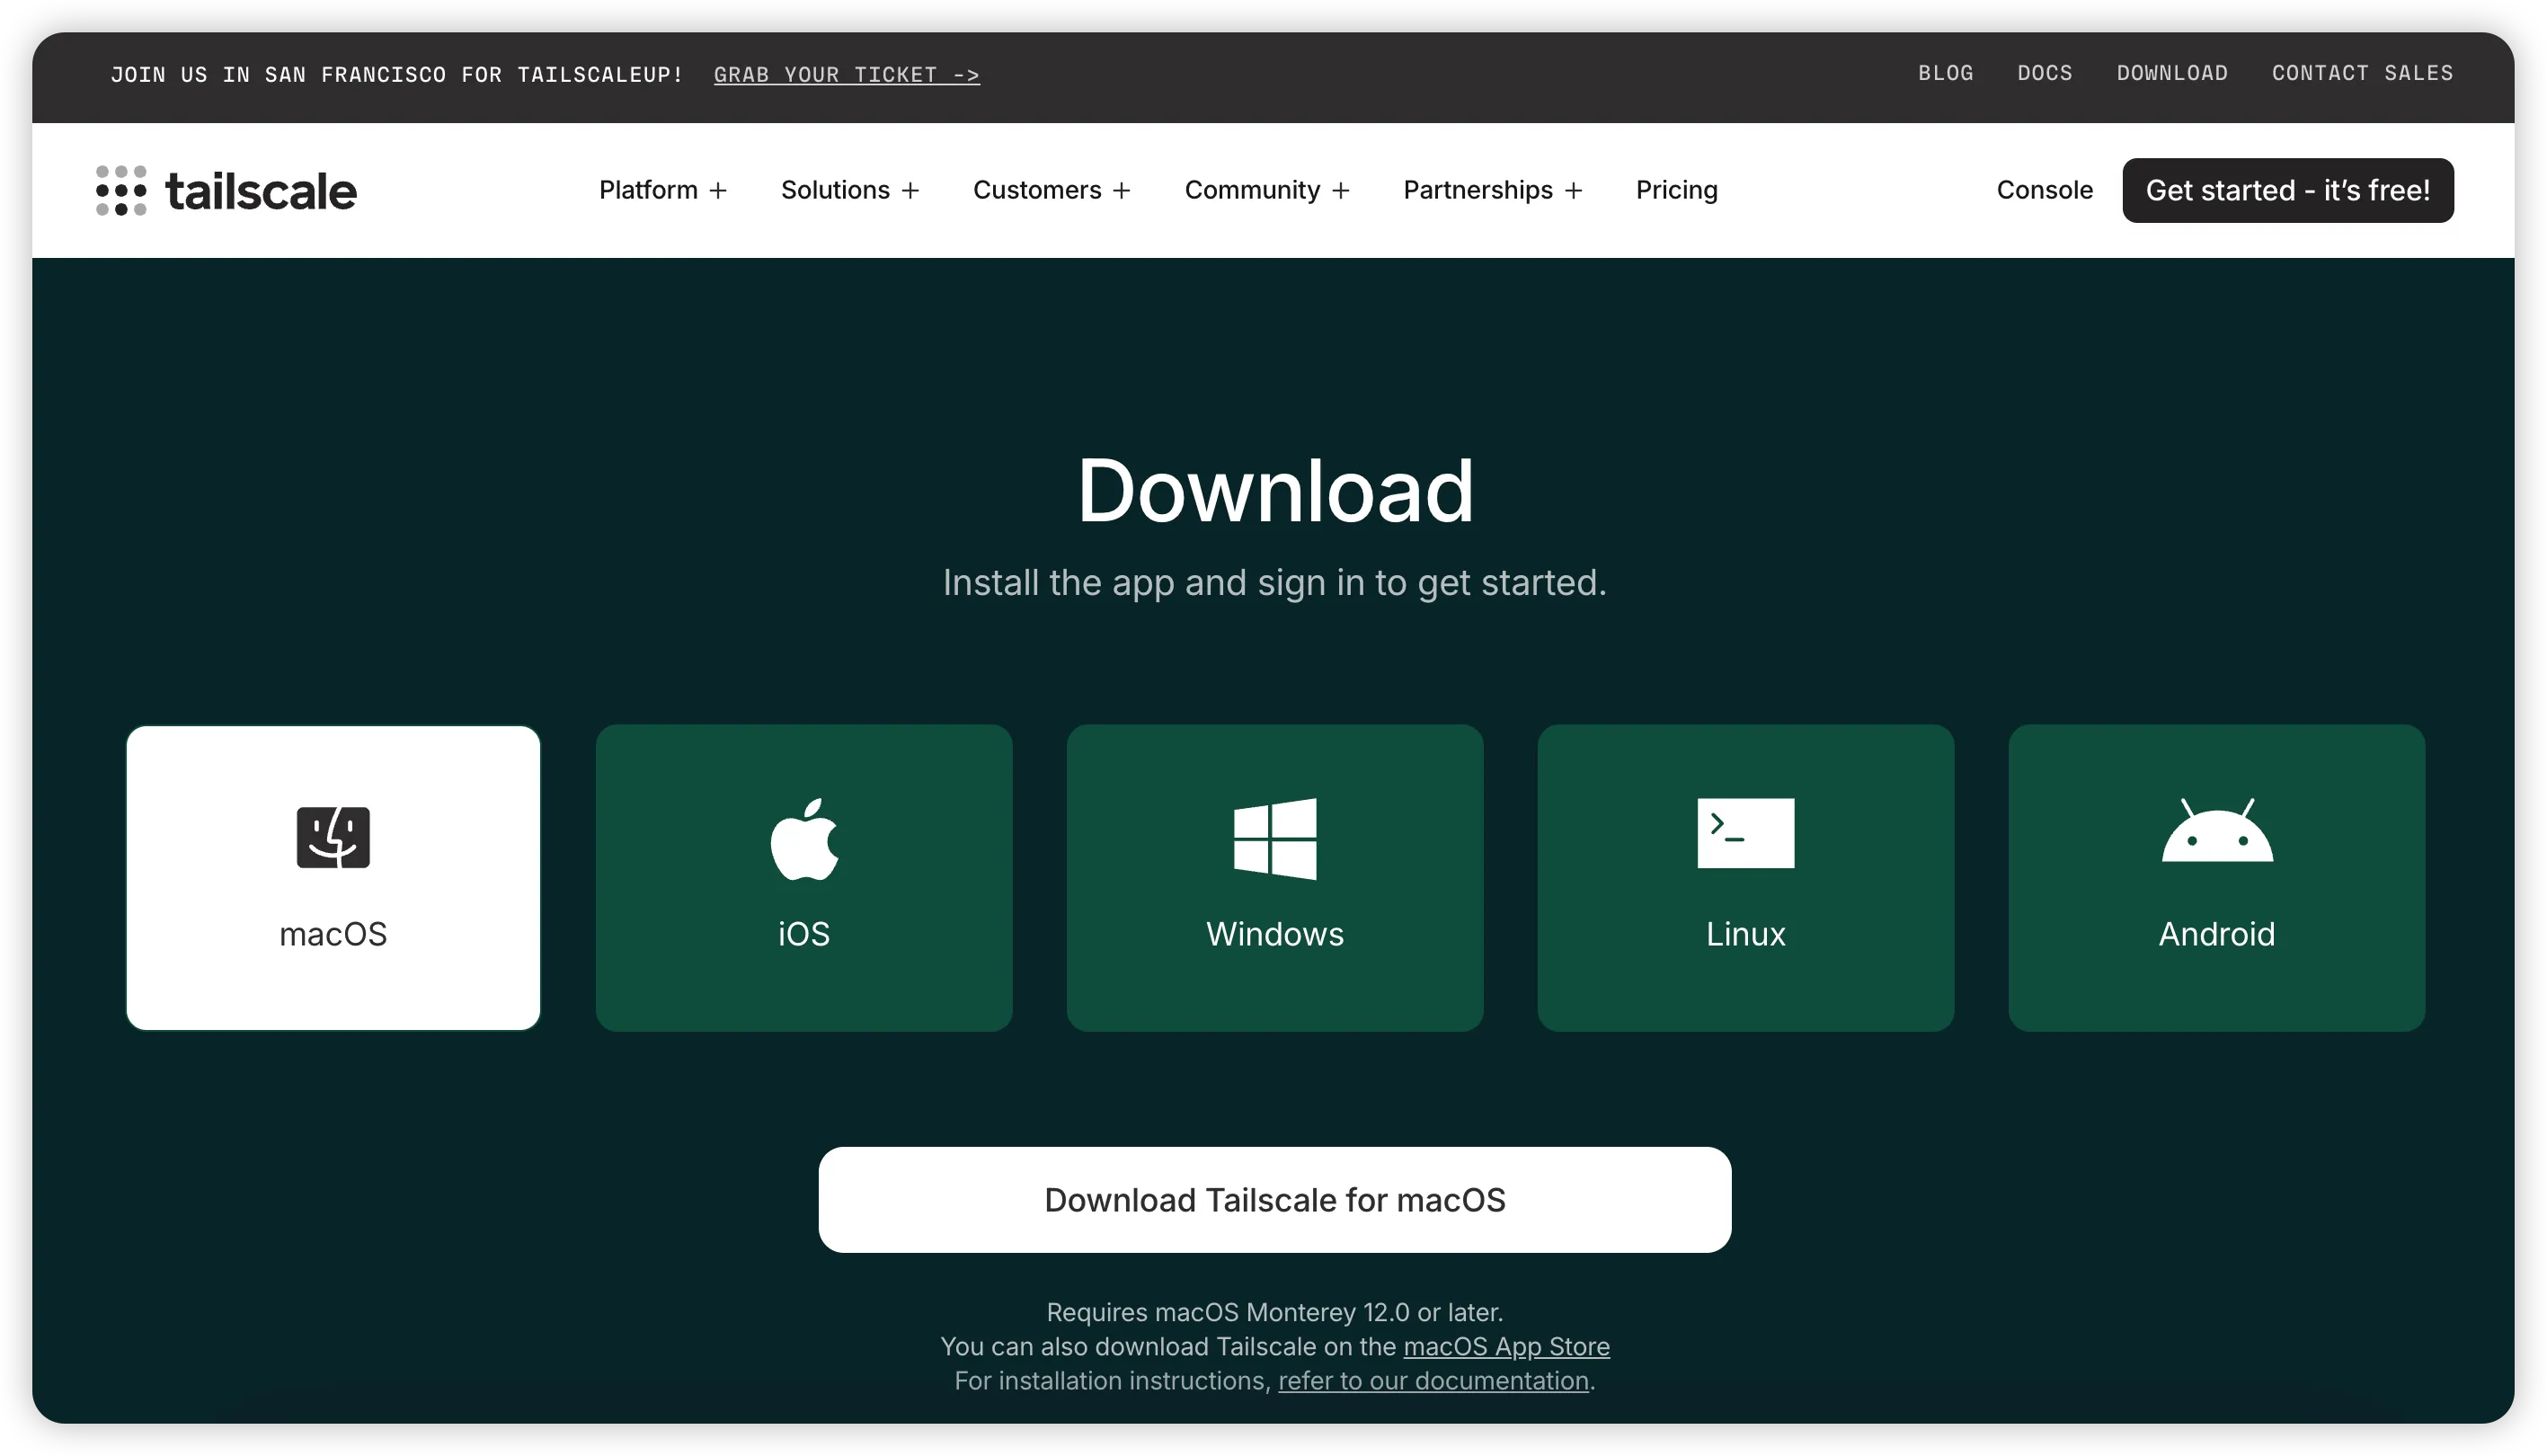Click the macOS Finder face icon

click(x=333, y=837)
